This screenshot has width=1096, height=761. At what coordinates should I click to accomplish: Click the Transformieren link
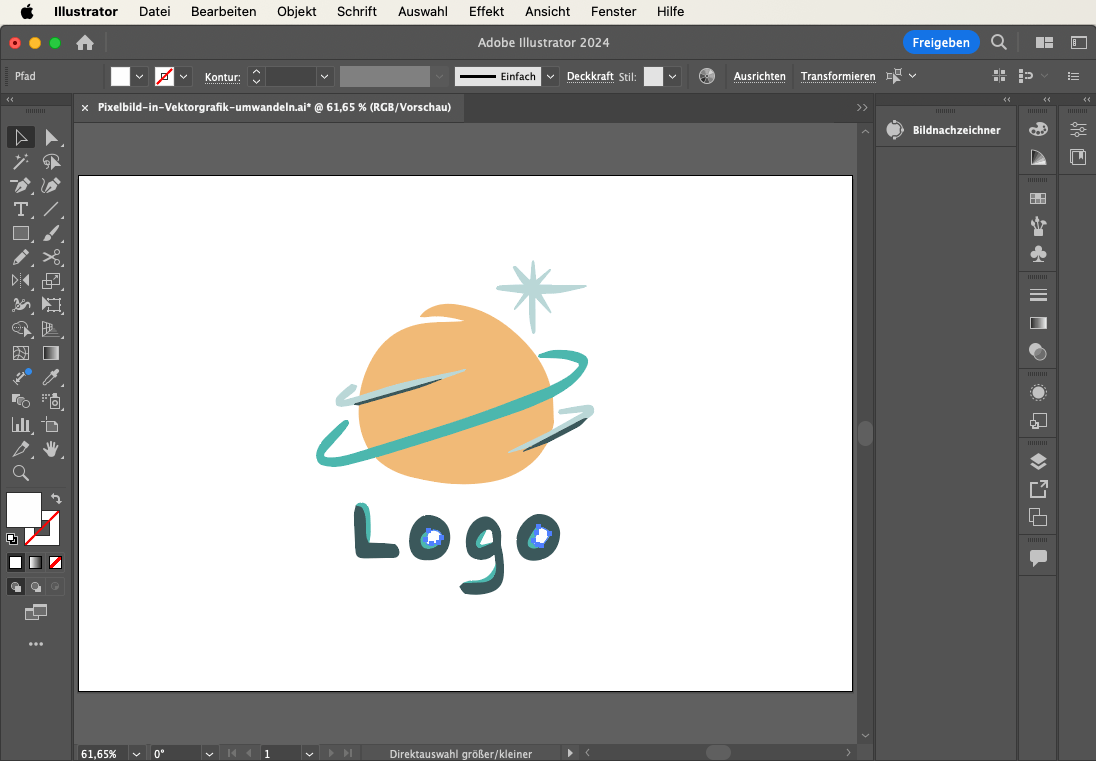838,76
